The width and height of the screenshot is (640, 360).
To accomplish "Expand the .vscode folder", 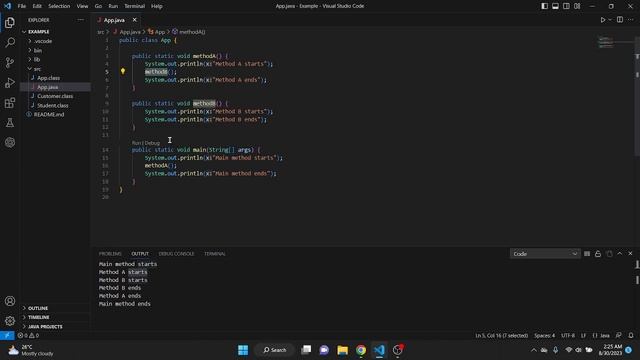I will pos(56,41).
